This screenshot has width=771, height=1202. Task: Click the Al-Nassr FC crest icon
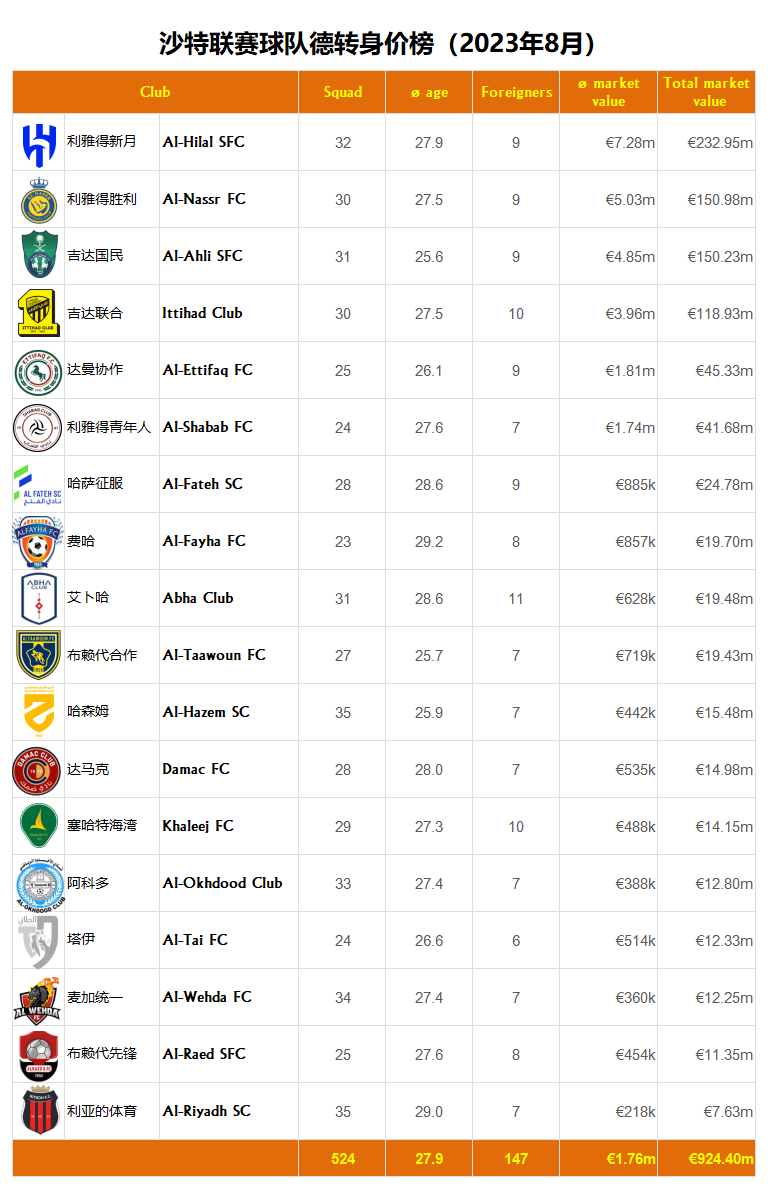tap(39, 200)
